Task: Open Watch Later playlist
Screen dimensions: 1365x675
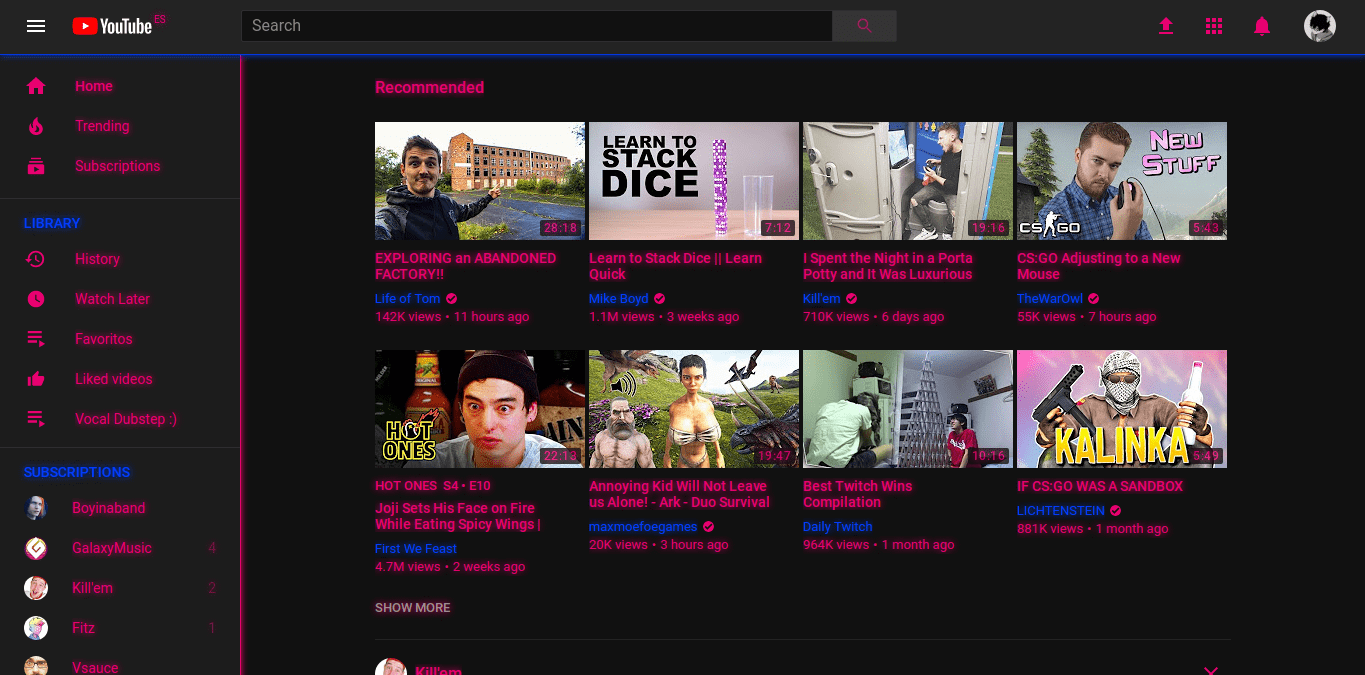Action: (112, 299)
